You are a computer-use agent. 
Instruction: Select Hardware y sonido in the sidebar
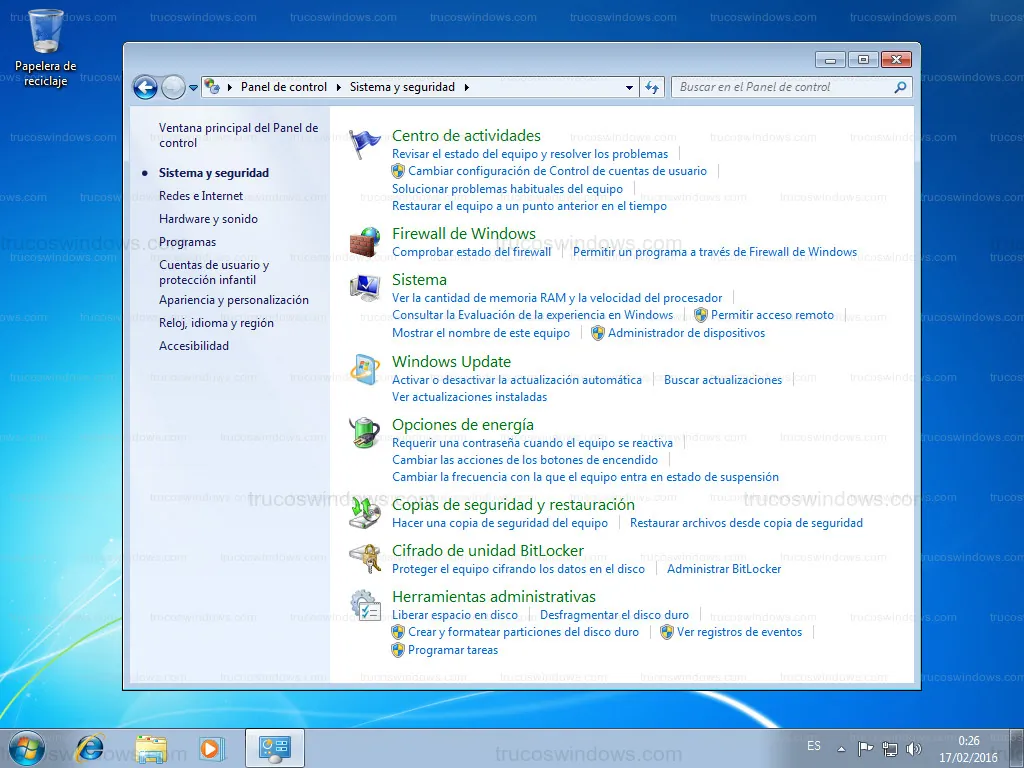tap(208, 219)
